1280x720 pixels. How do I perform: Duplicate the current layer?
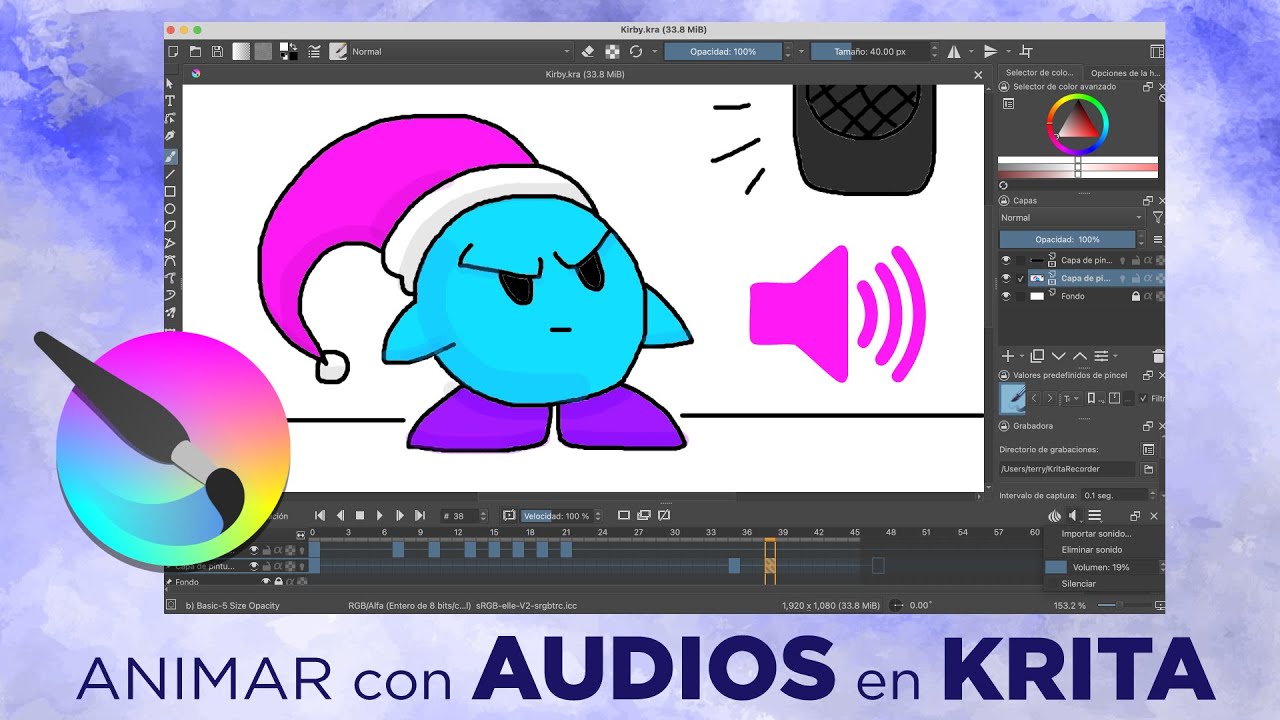tap(1037, 356)
